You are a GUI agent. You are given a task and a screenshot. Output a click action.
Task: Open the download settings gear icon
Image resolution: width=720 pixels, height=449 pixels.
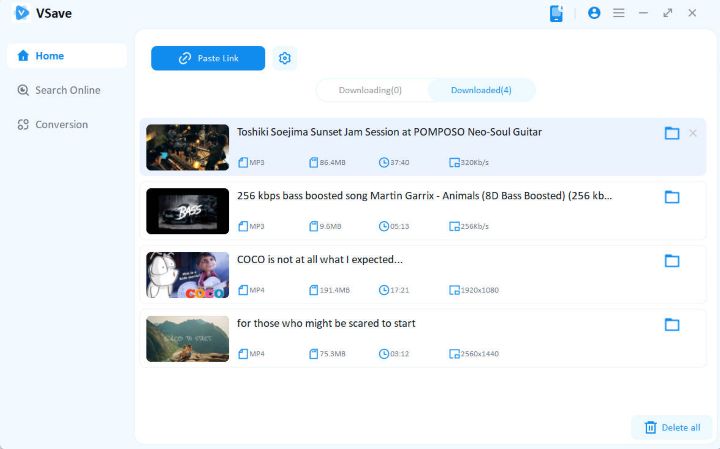pos(285,58)
